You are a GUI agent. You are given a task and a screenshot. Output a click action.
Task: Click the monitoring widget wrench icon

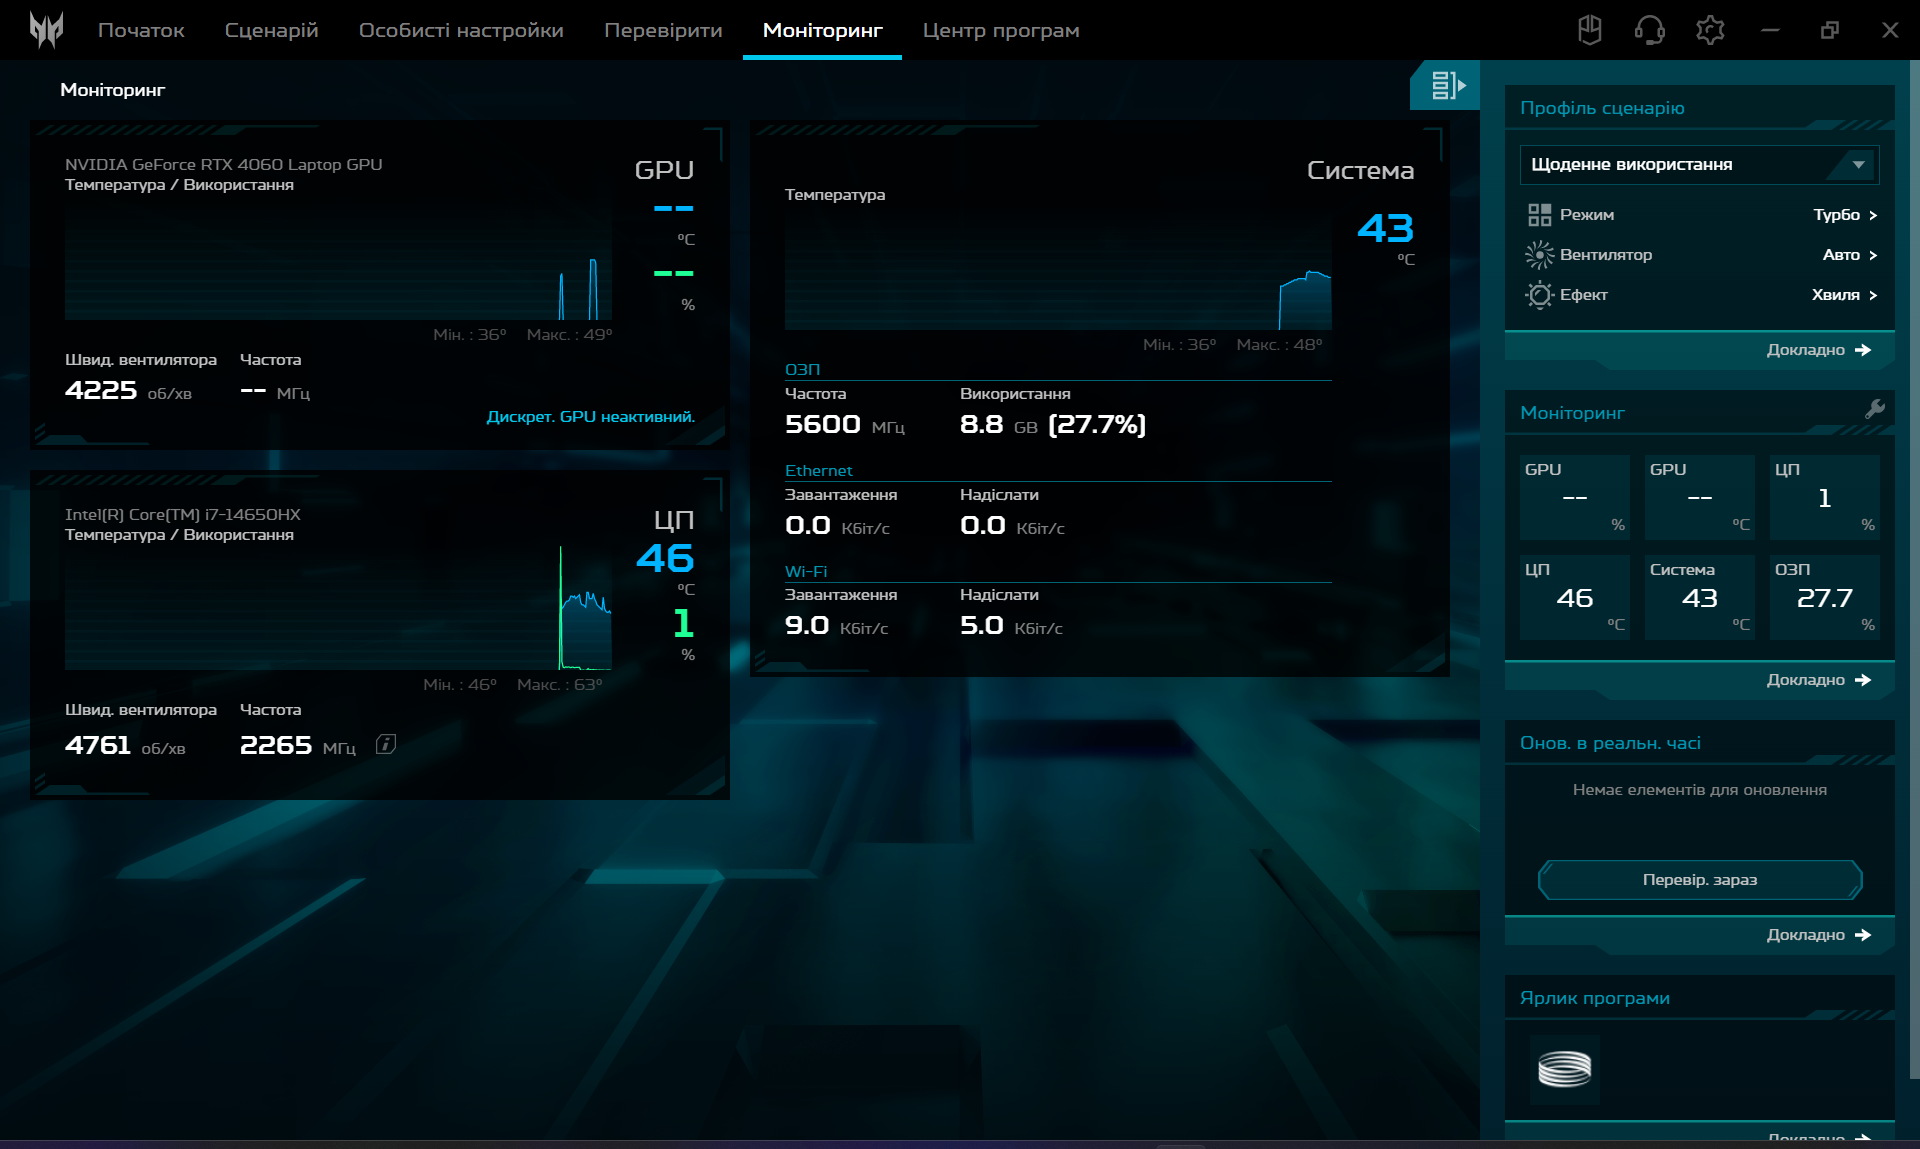coord(1875,409)
